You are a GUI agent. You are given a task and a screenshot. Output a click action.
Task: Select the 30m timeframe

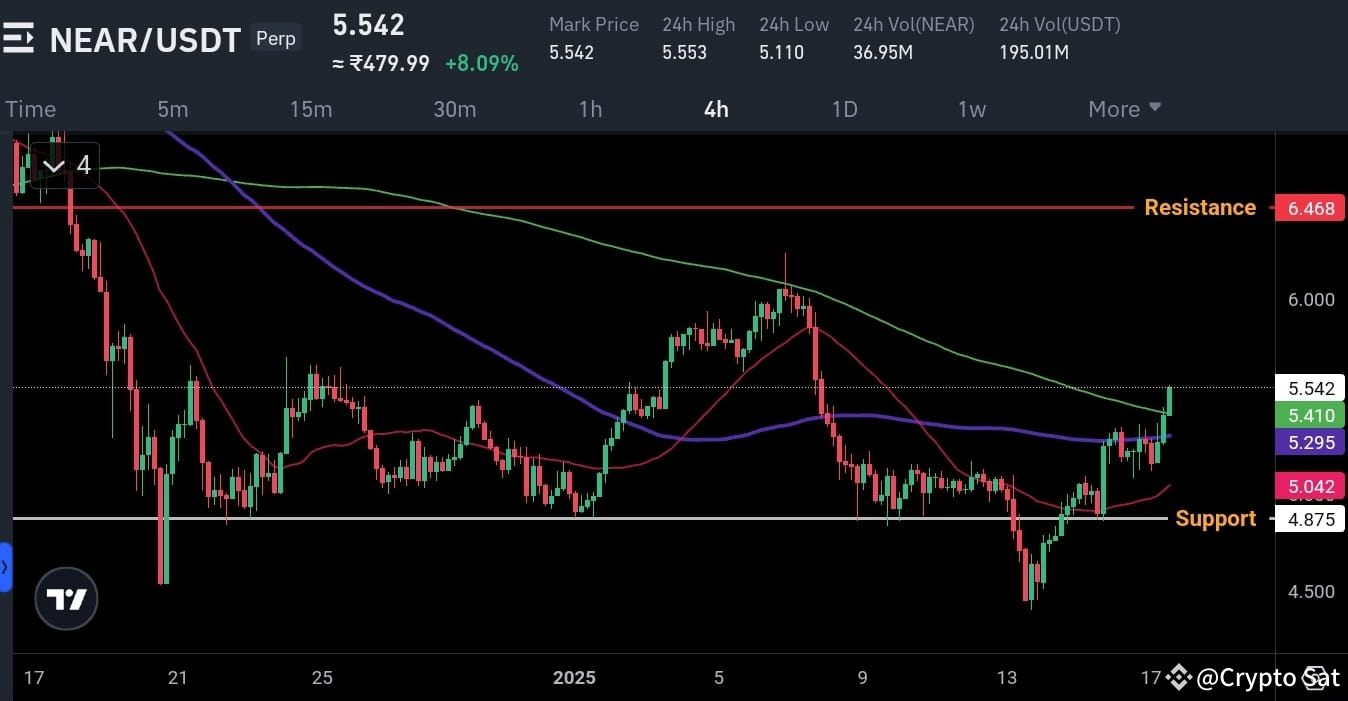[x=455, y=109]
